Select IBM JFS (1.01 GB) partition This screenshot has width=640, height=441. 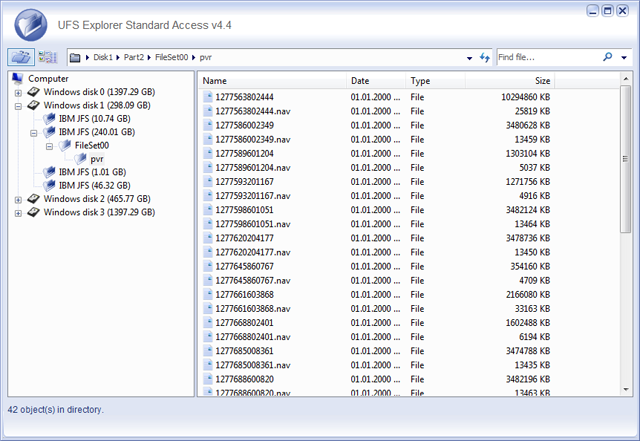pos(92,172)
